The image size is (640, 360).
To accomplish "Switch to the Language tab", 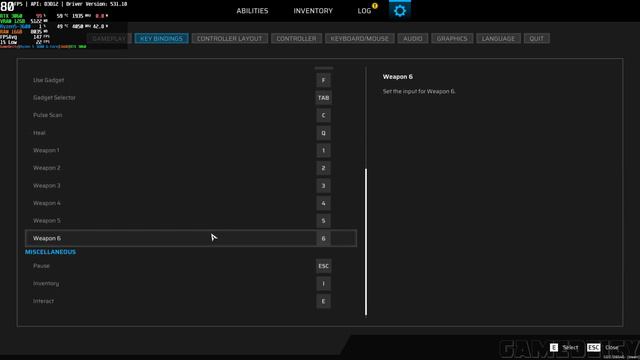I will point(498,38).
